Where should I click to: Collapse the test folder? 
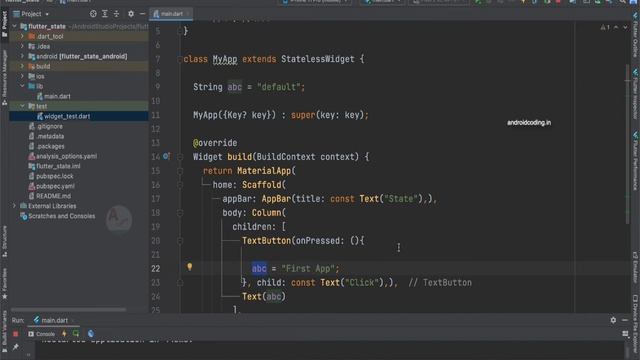tap(22, 106)
